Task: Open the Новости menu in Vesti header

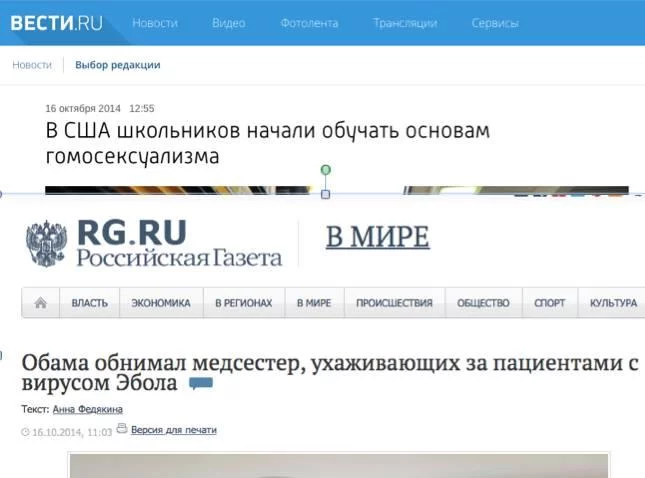Action: point(155,23)
